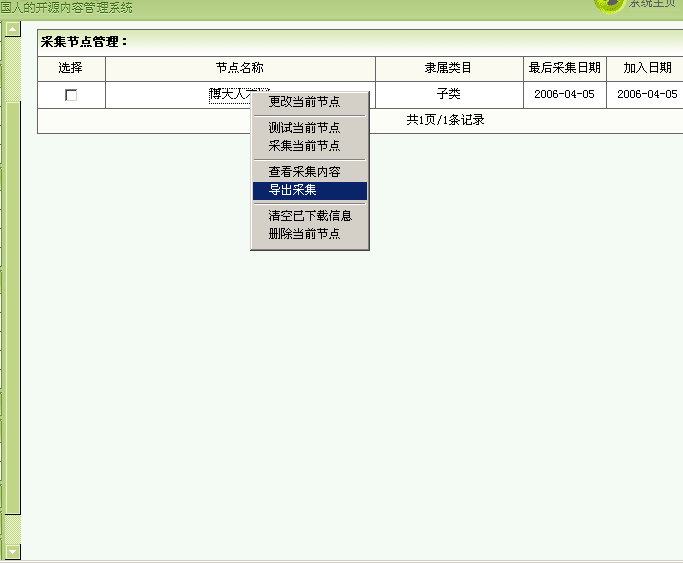683x563 pixels.
Task: Open 查看采集内容 from the context menu
Action: pyautogui.click(x=304, y=172)
